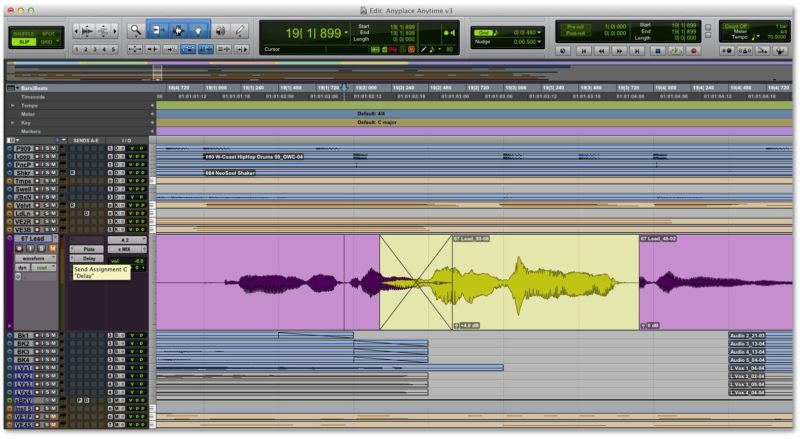
Task: Select the Pencil tool
Action: tap(240, 31)
